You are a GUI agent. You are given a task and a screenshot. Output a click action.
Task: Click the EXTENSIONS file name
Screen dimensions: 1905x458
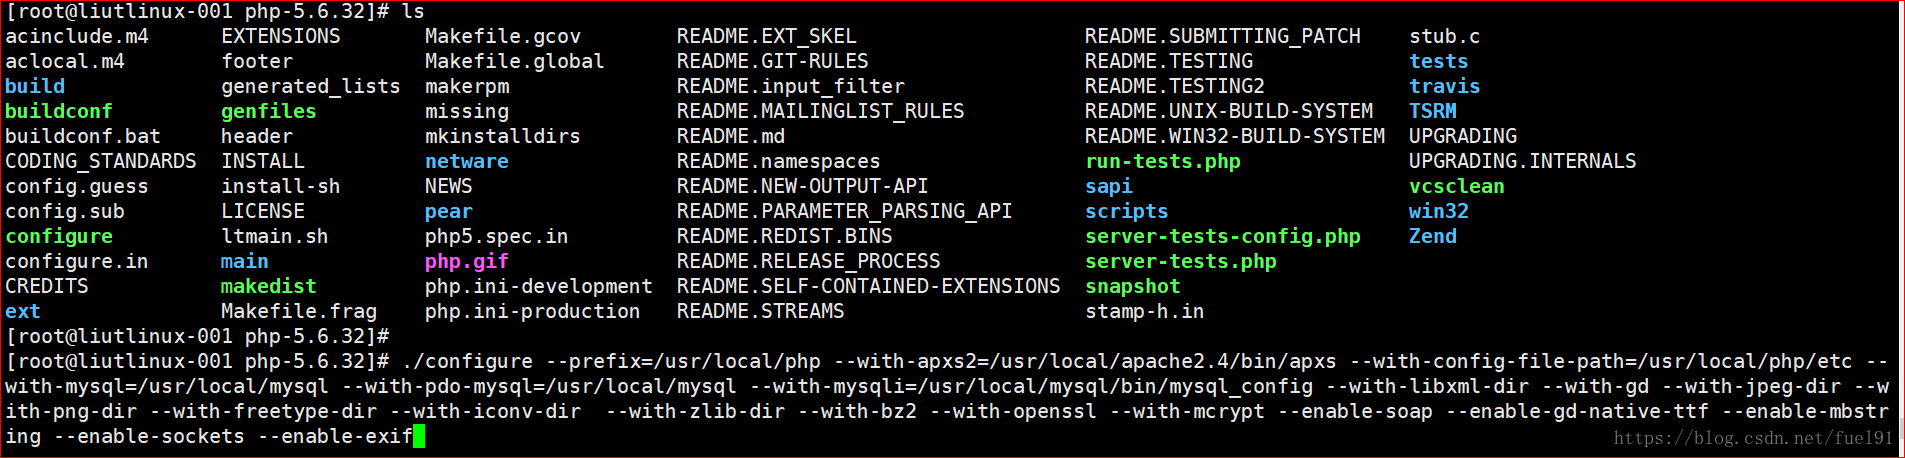[281, 37]
